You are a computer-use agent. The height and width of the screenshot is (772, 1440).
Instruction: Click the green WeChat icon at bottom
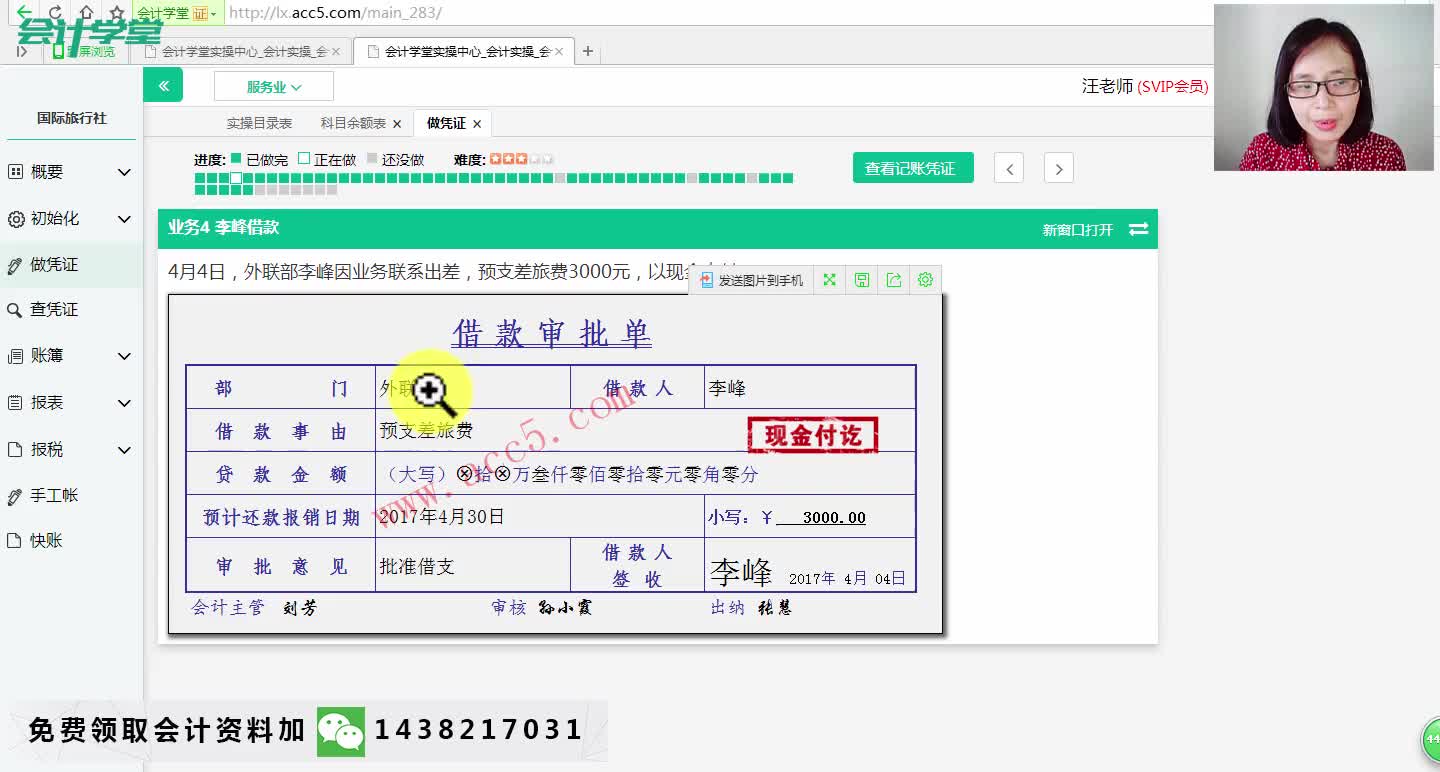(341, 731)
